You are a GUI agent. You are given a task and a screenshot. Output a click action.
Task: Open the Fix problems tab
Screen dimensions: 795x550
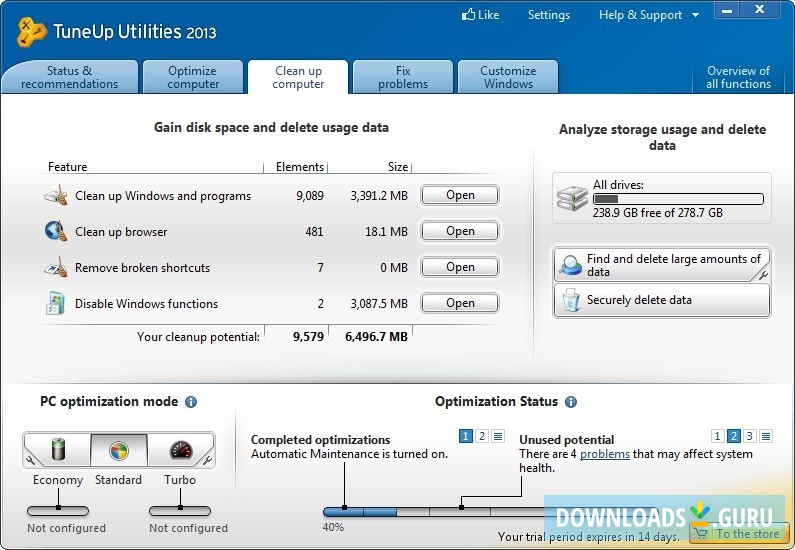[x=403, y=77]
